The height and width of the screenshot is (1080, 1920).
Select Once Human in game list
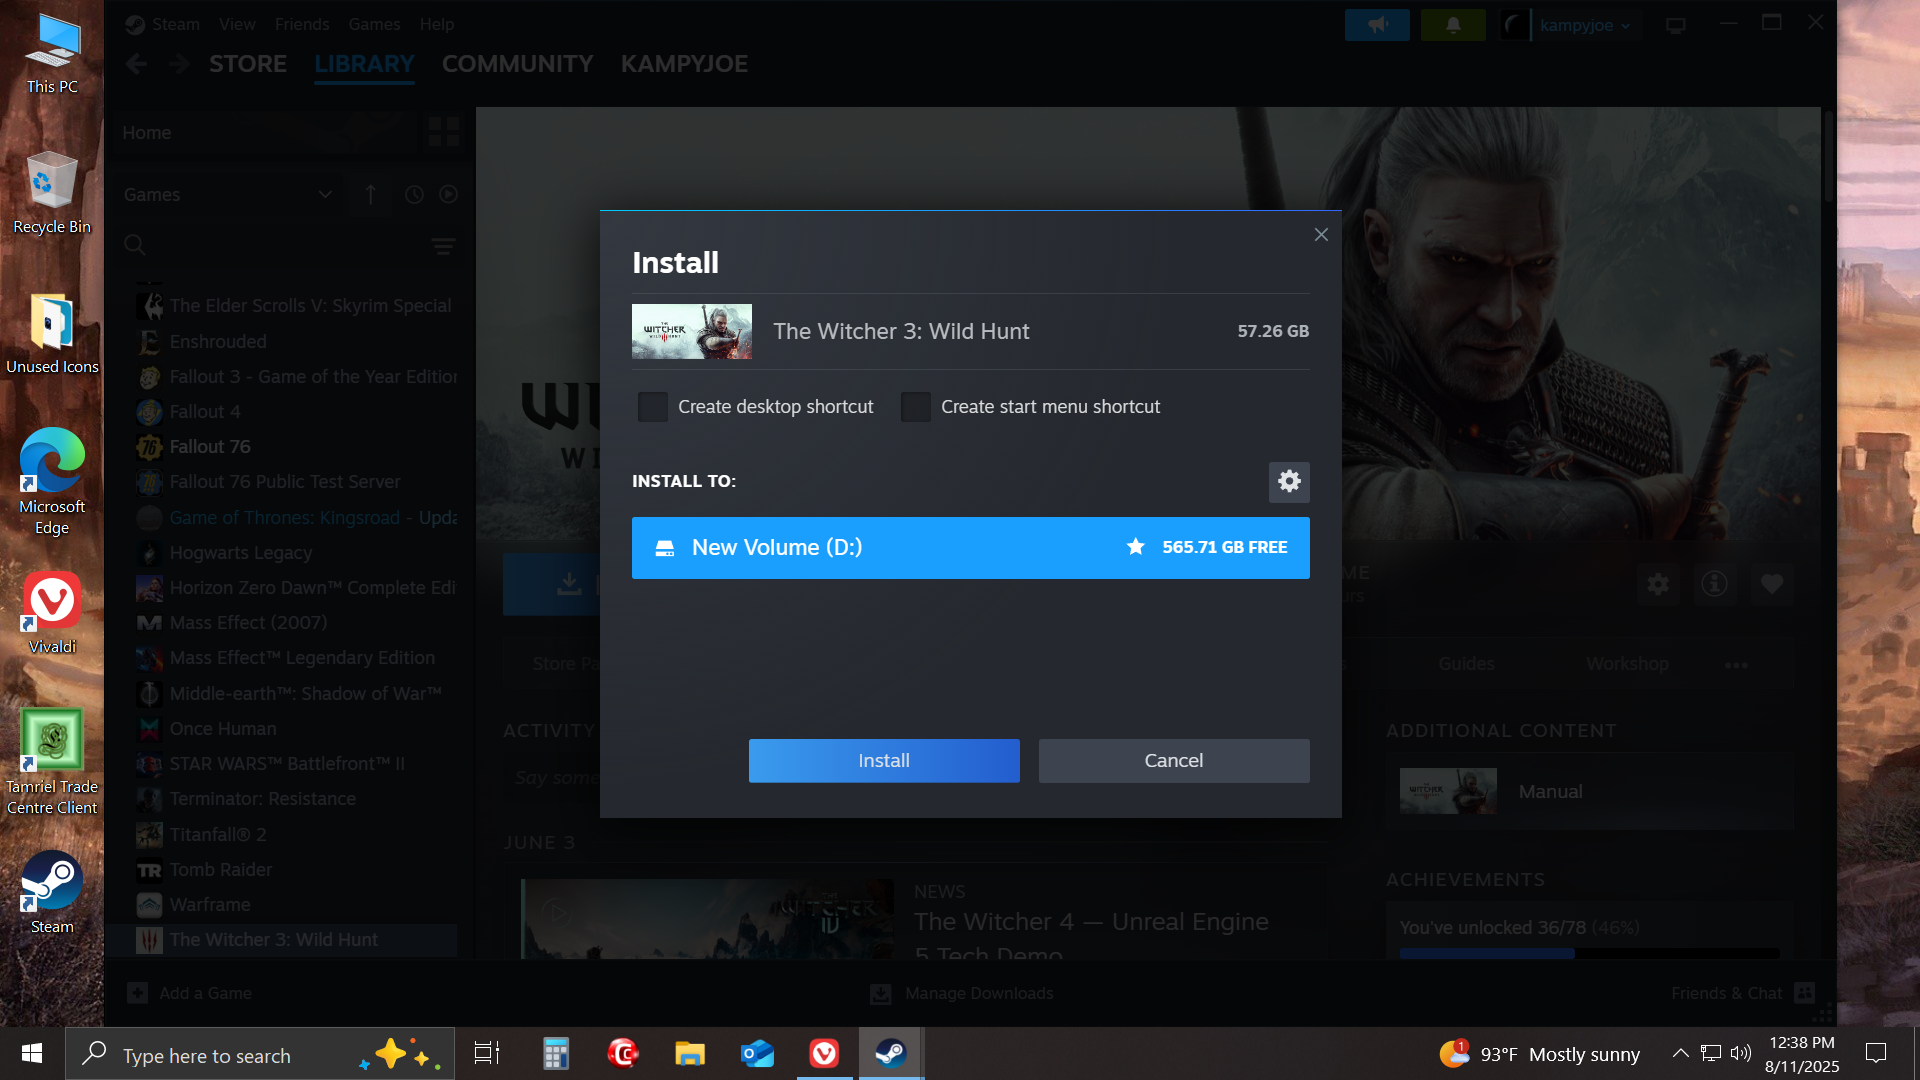(223, 729)
